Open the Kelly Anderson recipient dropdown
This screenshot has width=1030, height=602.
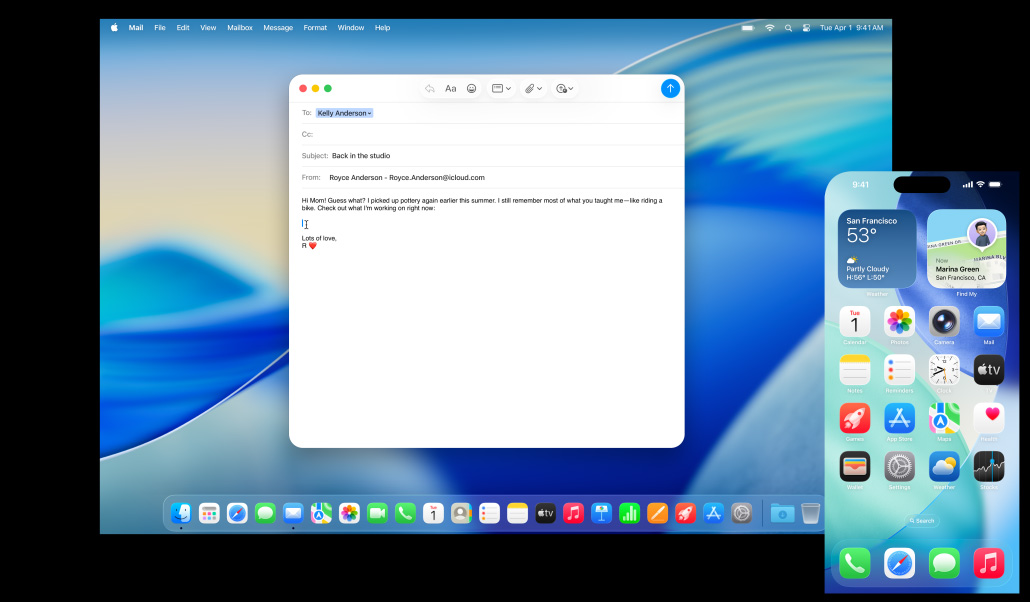[344, 113]
